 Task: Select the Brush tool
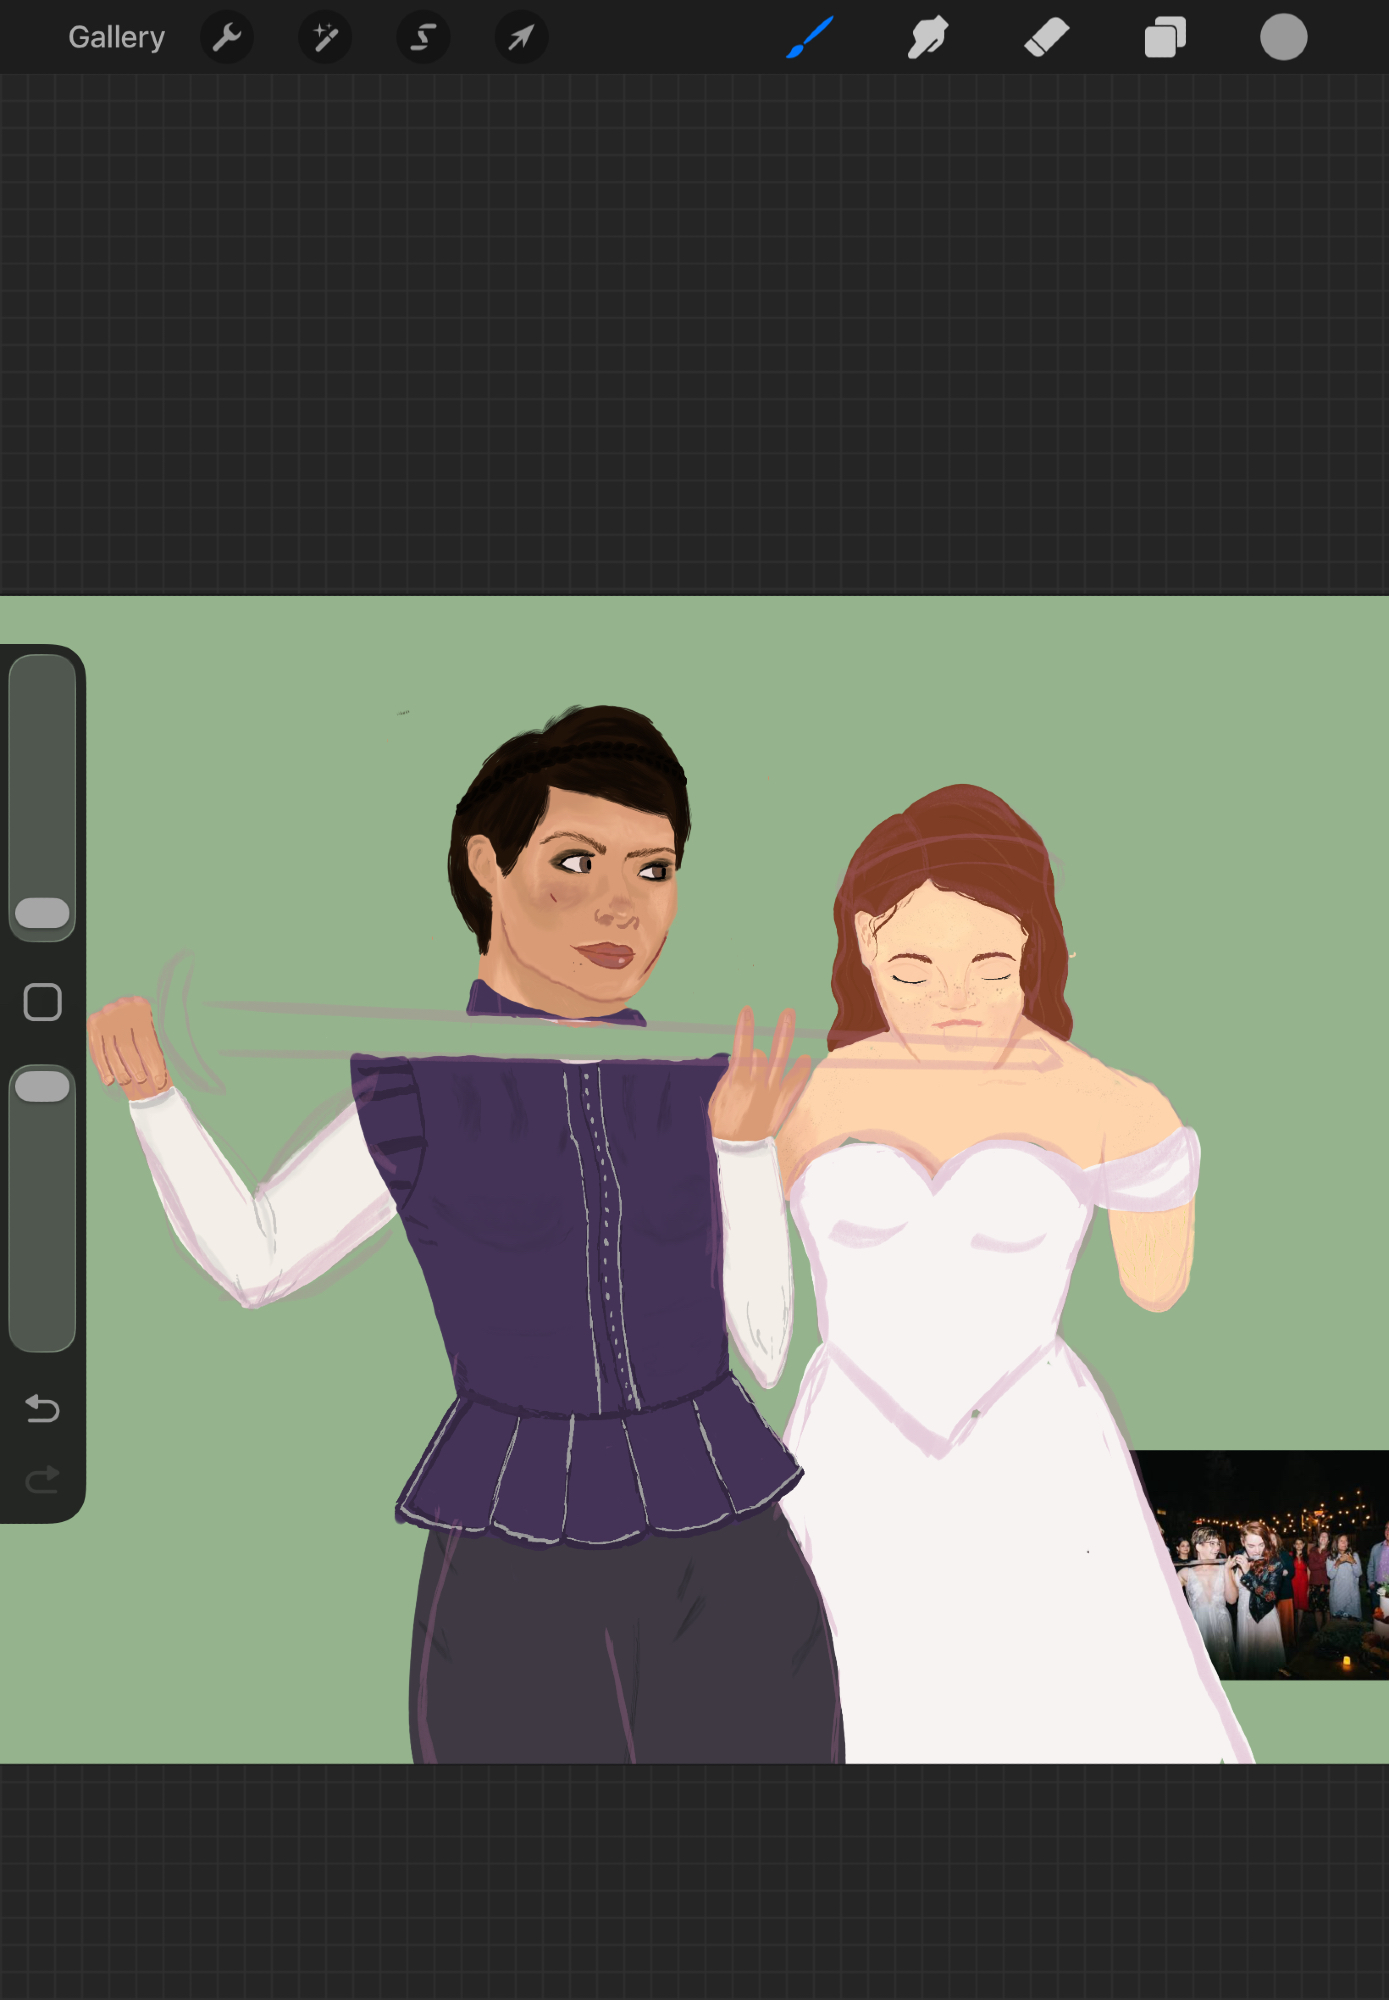tap(810, 38)
